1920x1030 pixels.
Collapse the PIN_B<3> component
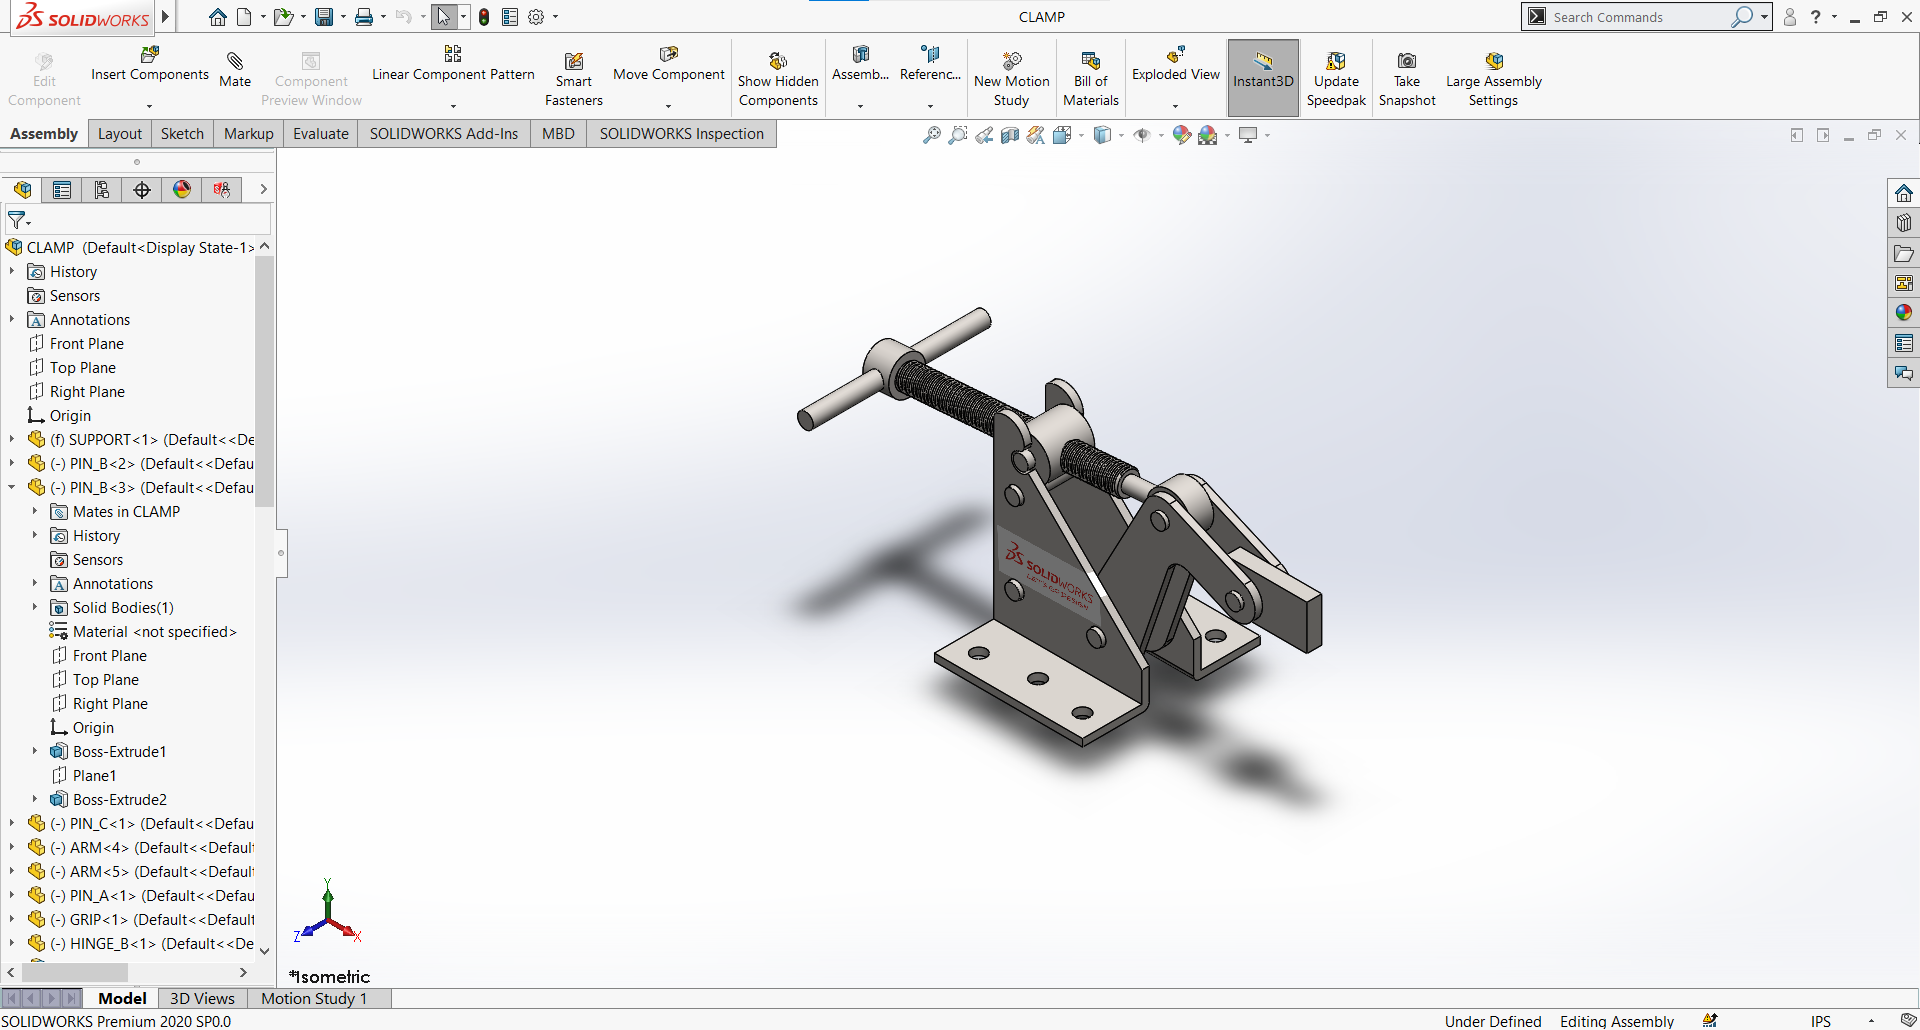(x=12, y=487)
